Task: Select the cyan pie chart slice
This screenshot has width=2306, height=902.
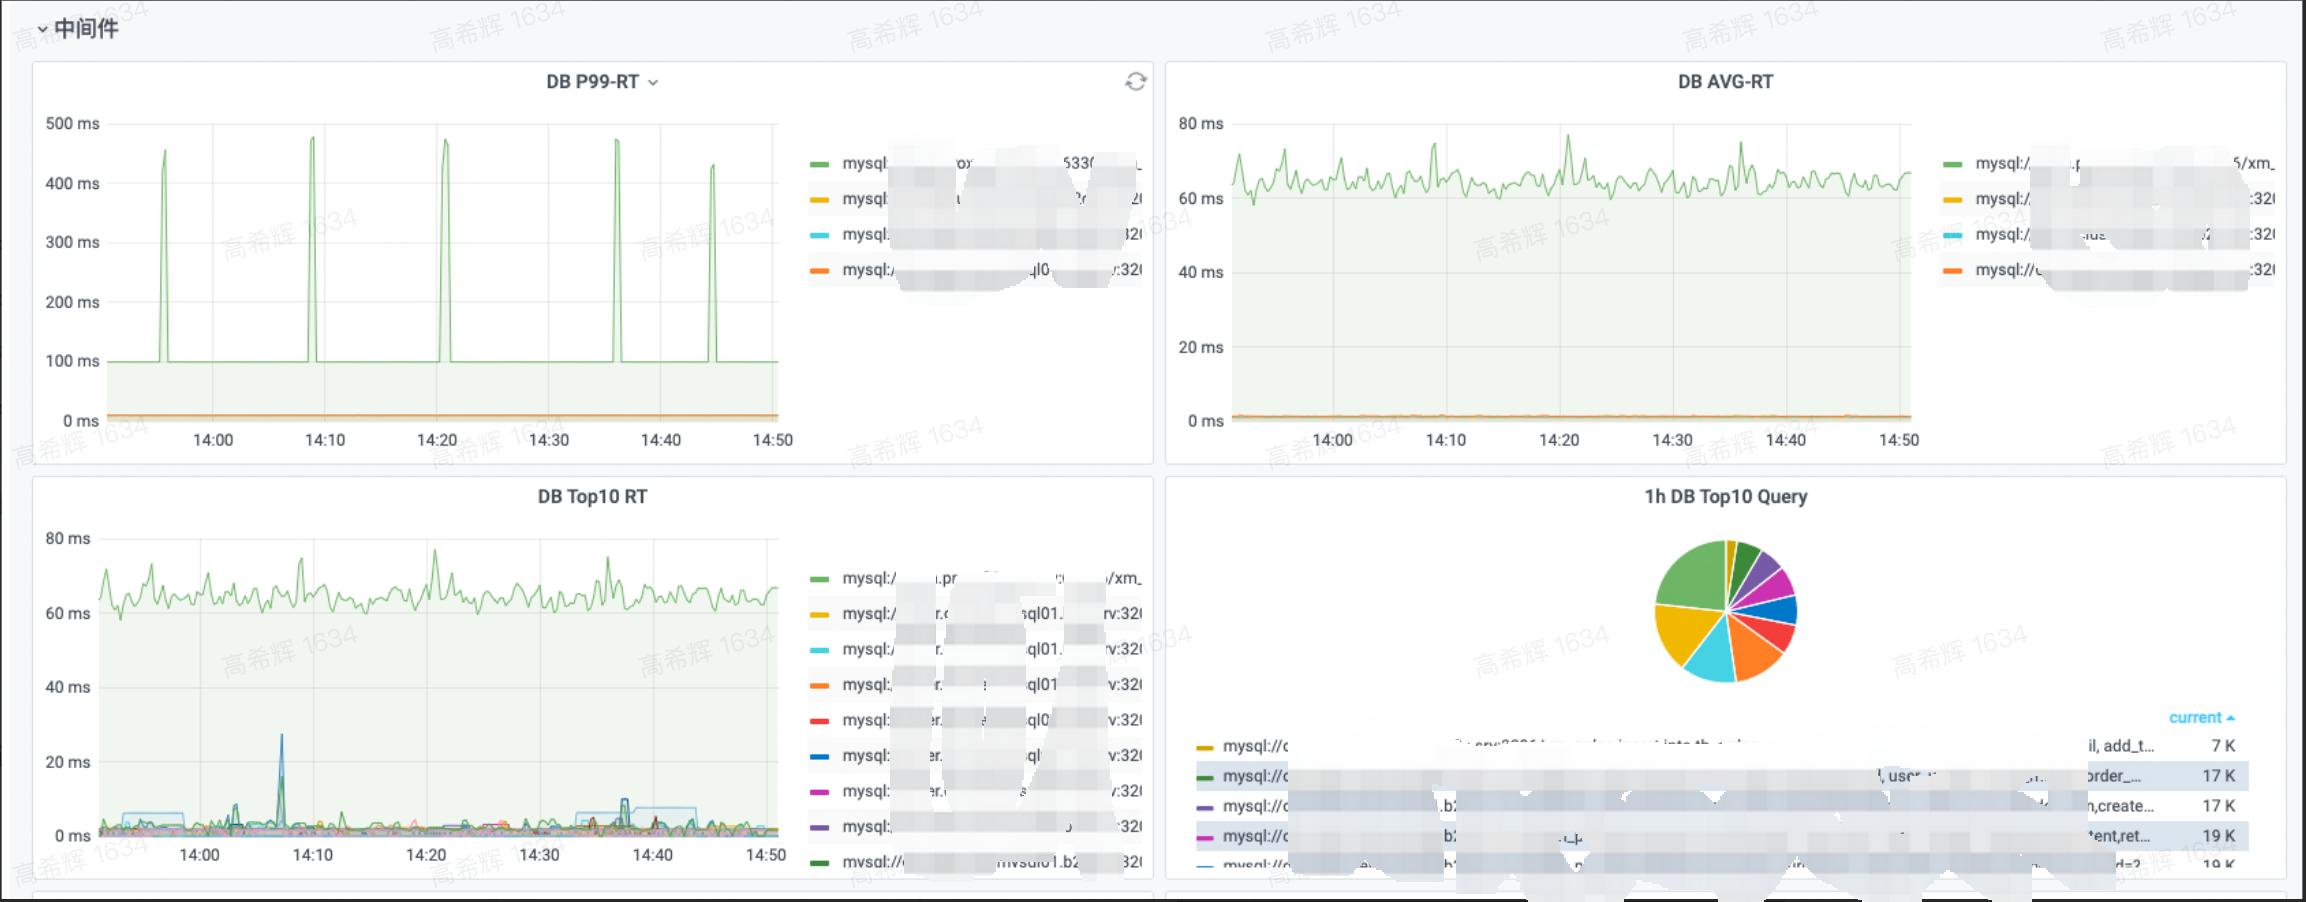Action: (x=1713, y=655)
